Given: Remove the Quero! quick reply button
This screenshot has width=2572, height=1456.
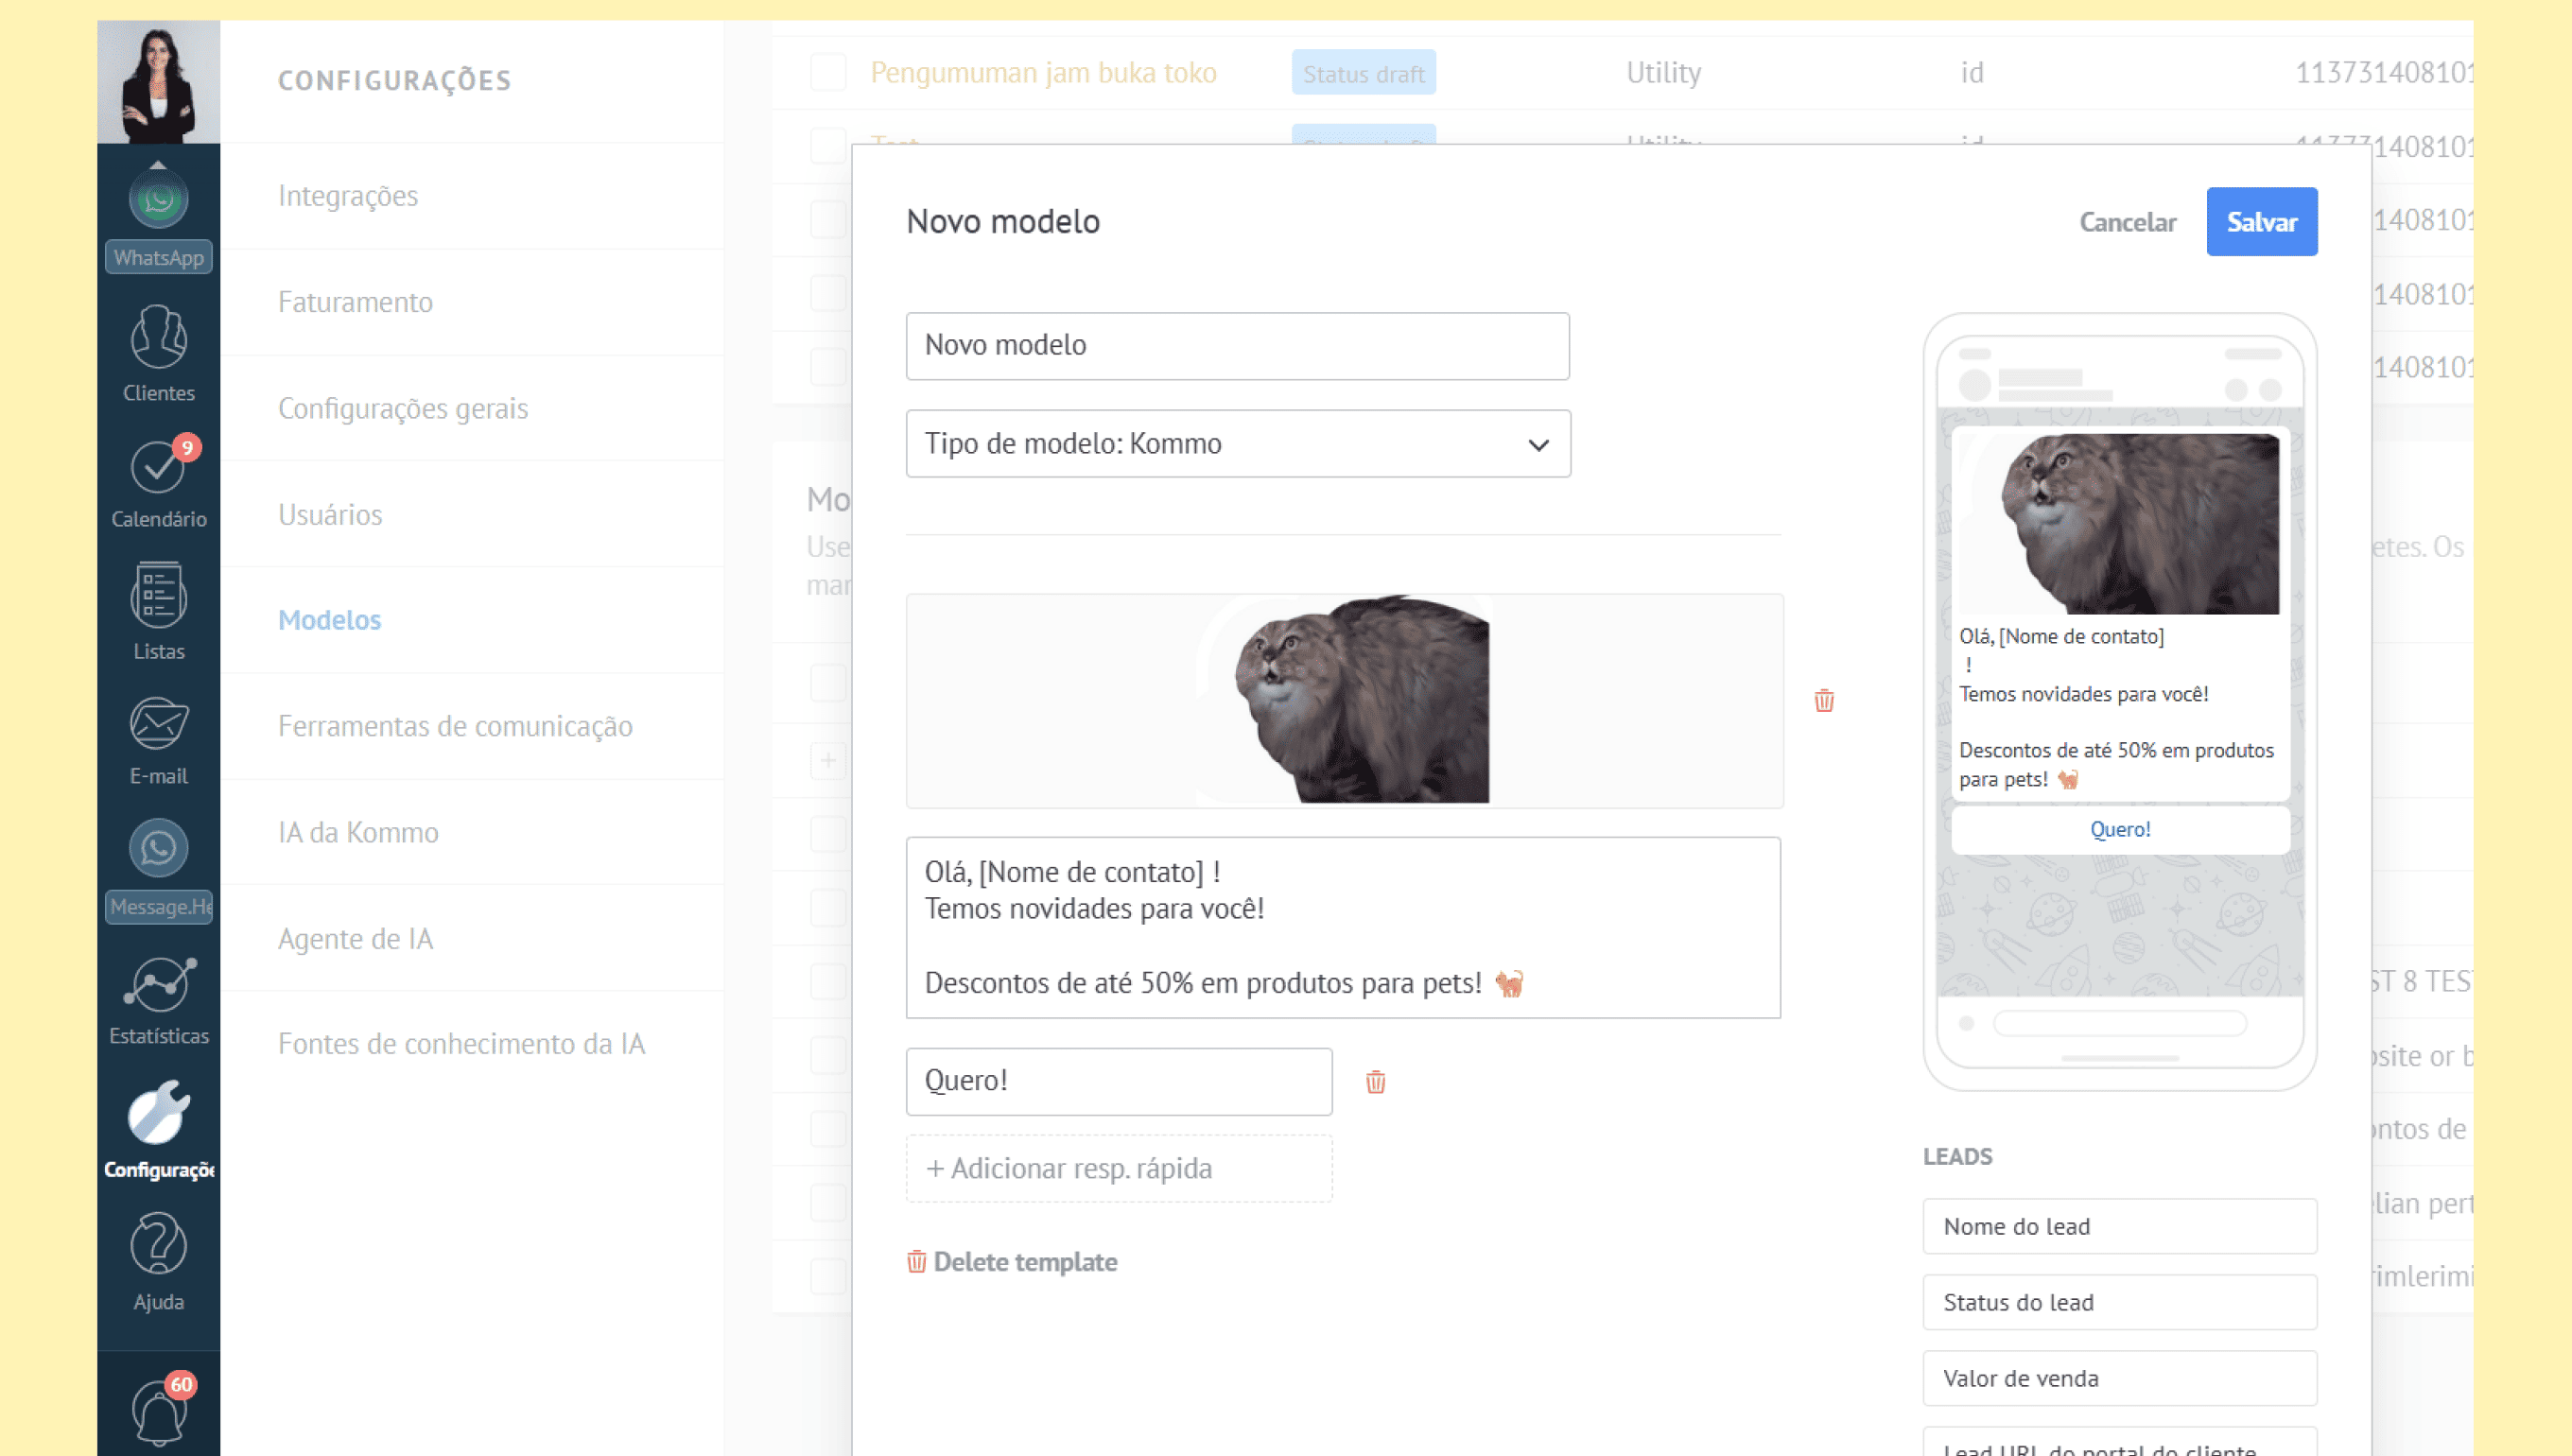Looking at the screenshot, I should [1375, 1081].
